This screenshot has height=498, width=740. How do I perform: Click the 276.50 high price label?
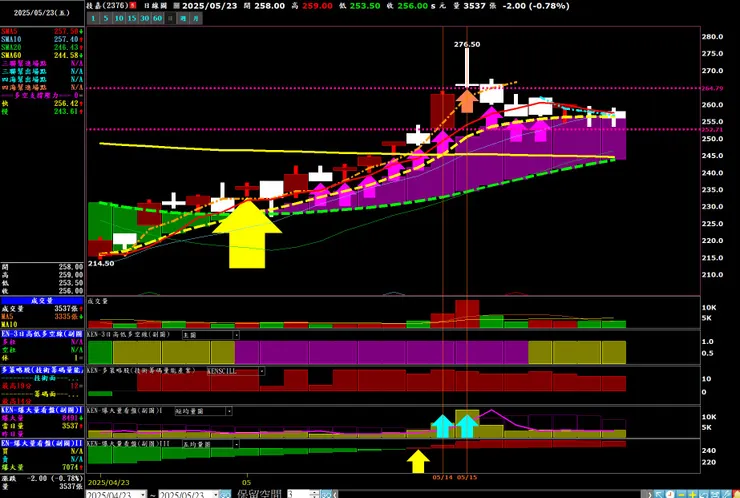pos(467,44)
